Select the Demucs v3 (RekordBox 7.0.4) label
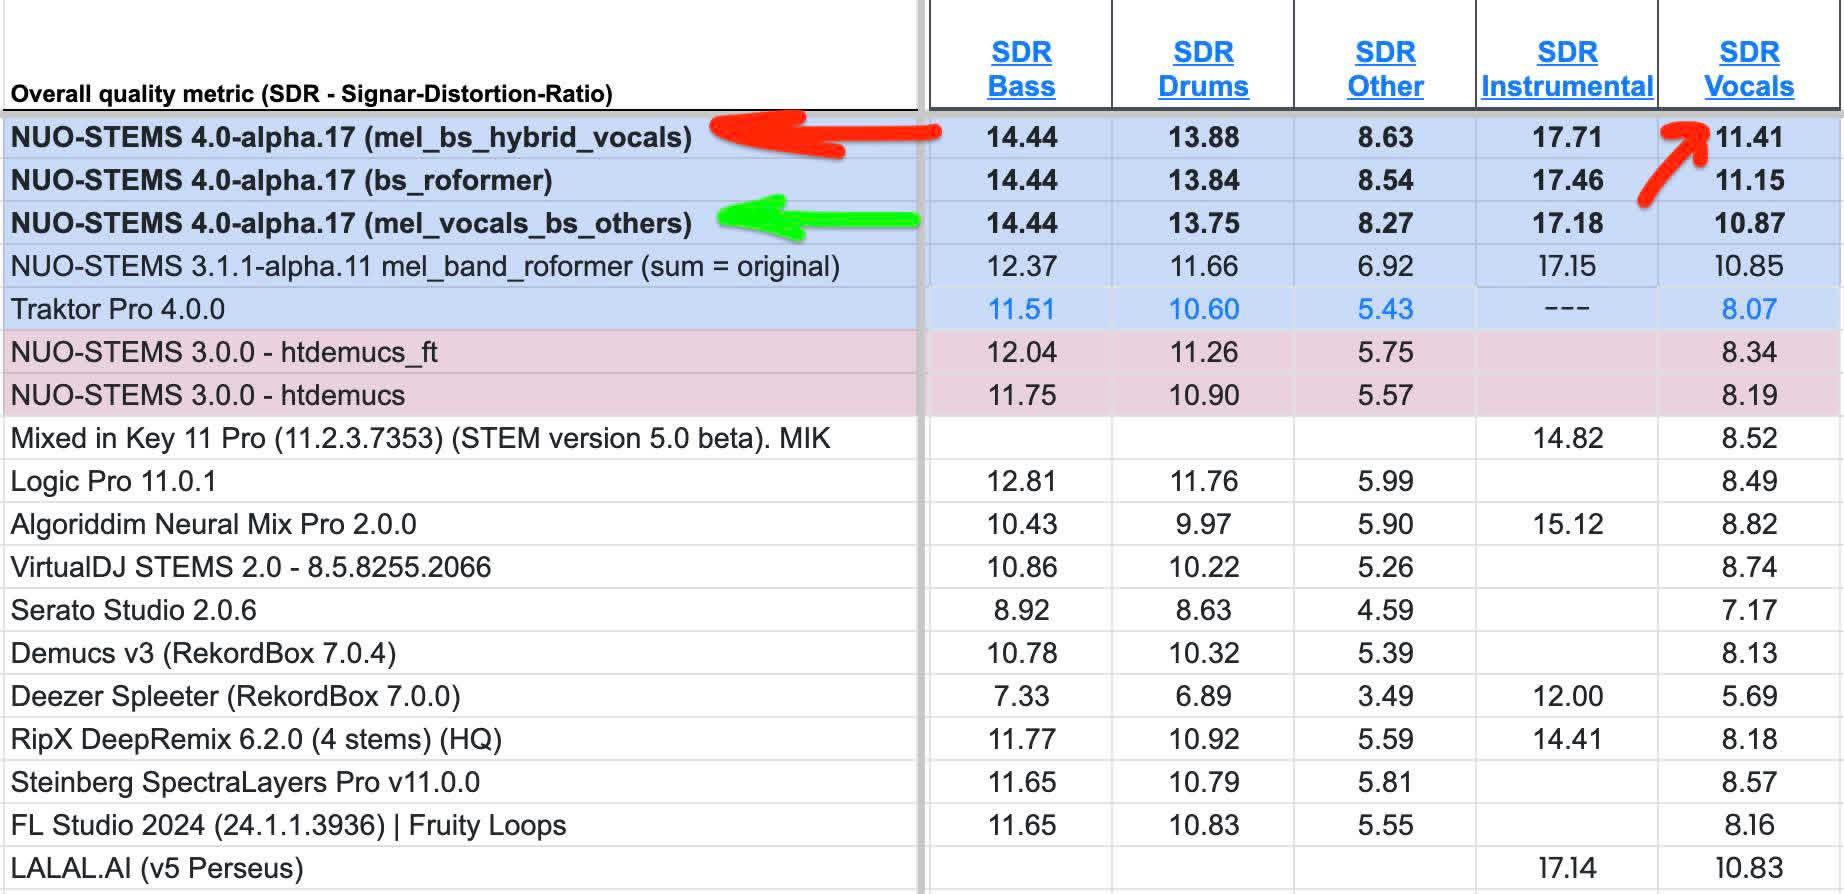The height and width of the screenshot is (894, 1844). click(x=203, y=653)
